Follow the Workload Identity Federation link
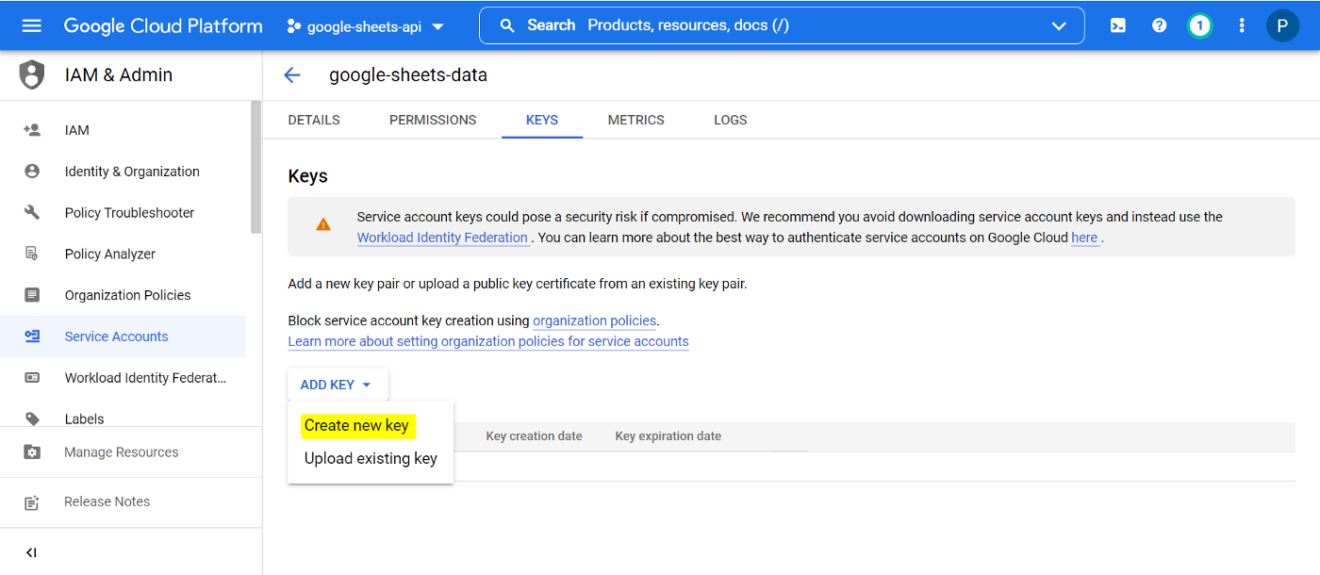This screenshot has width=1320, height=575. 443,238
